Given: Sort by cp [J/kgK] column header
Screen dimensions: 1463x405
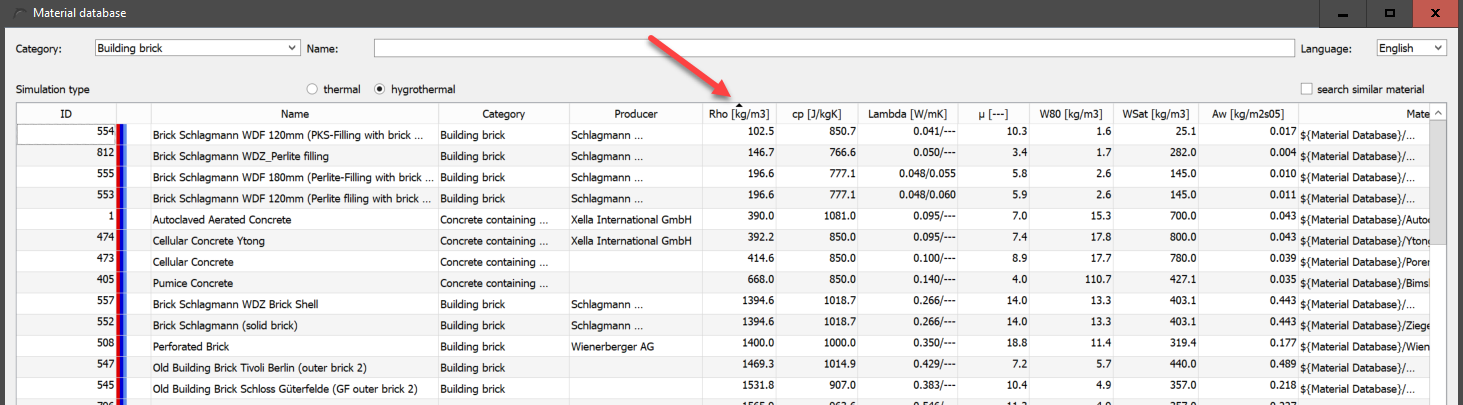Looking at the screenshot, I should coord(817,114).
